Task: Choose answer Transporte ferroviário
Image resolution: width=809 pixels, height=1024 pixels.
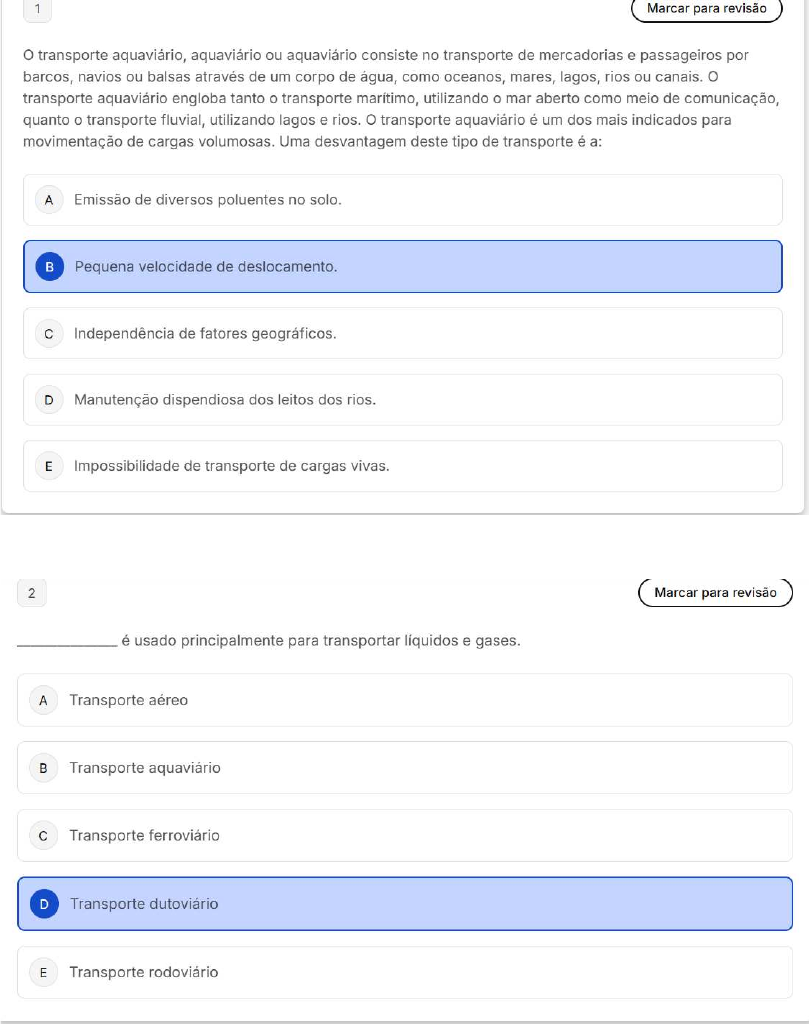Action: [x=405, y=835]
